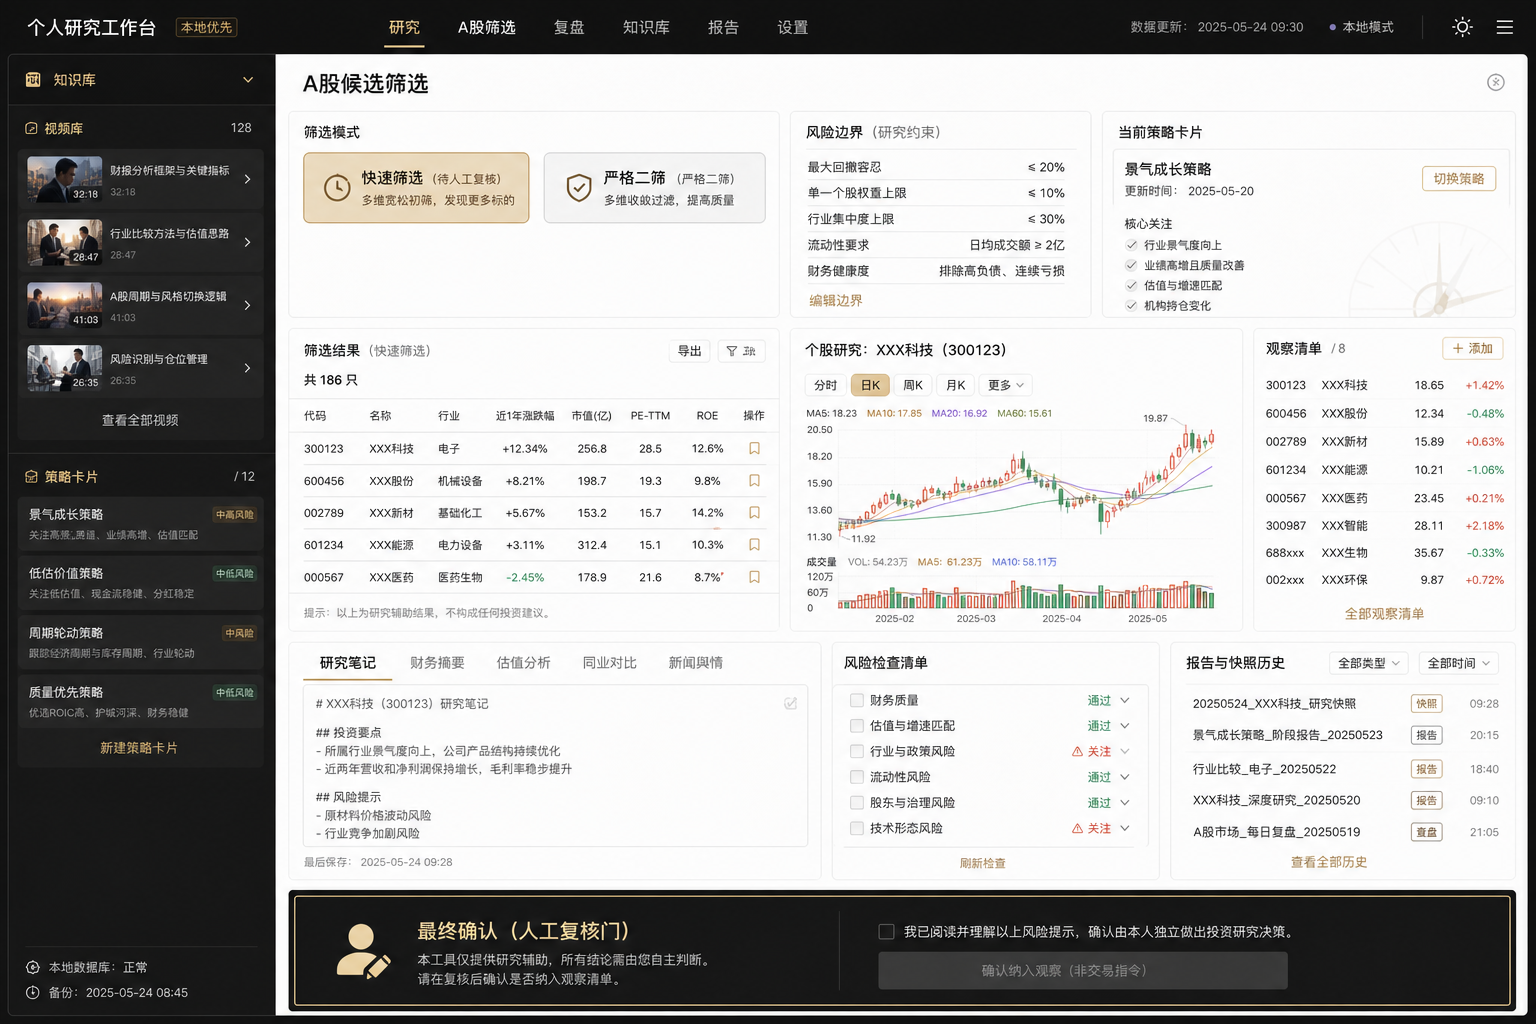Click the 本地数据库 status icon

(33, 967)
